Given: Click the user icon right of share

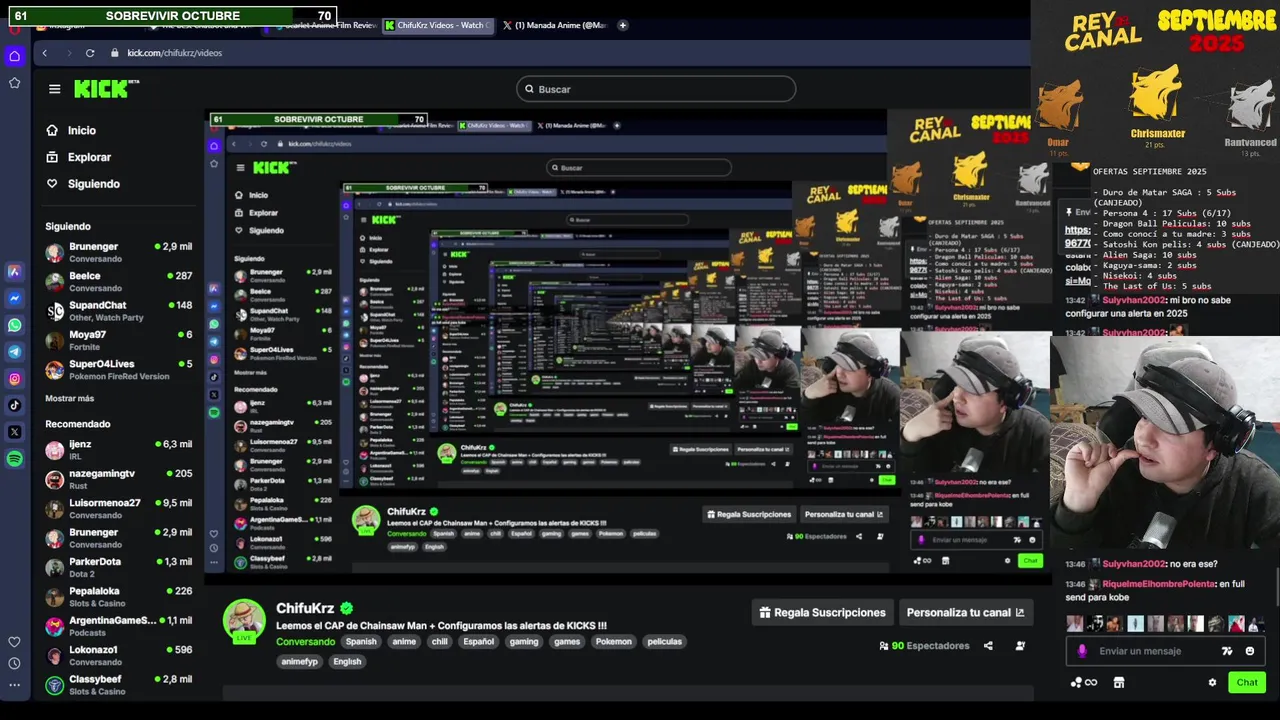Looking at the screenshot, I should [1020, 646].
